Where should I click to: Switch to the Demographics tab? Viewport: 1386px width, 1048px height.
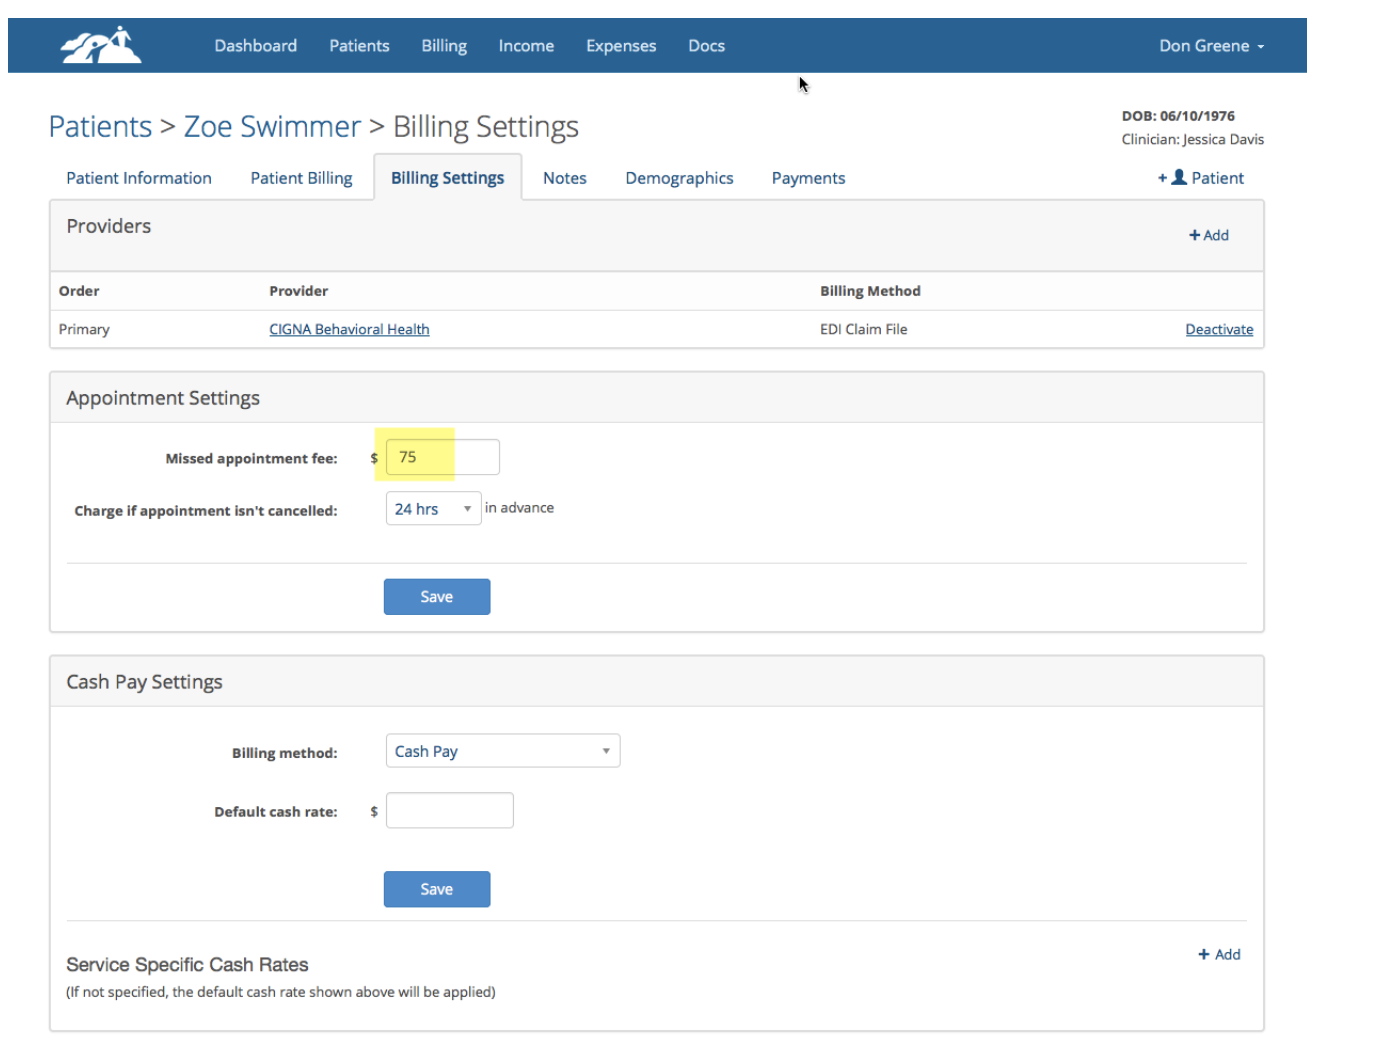(x=679, y=177)
